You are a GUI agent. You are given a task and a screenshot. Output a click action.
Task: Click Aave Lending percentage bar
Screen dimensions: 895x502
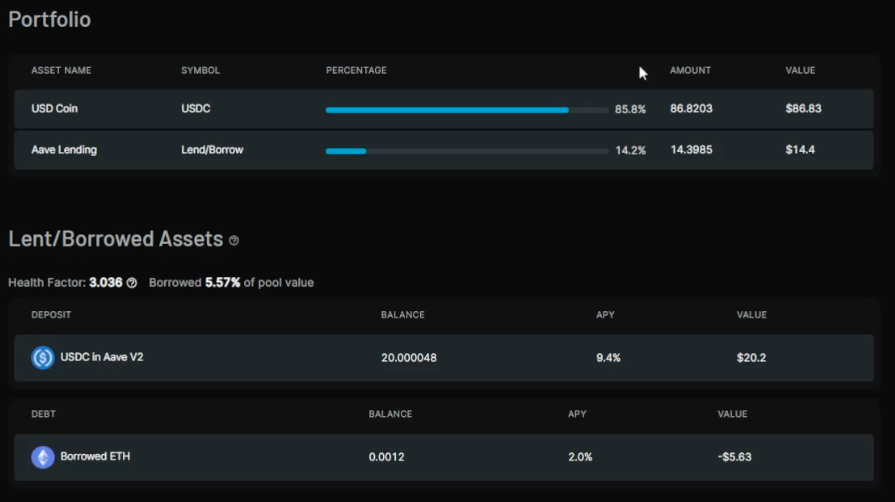(x=467, y=151)
